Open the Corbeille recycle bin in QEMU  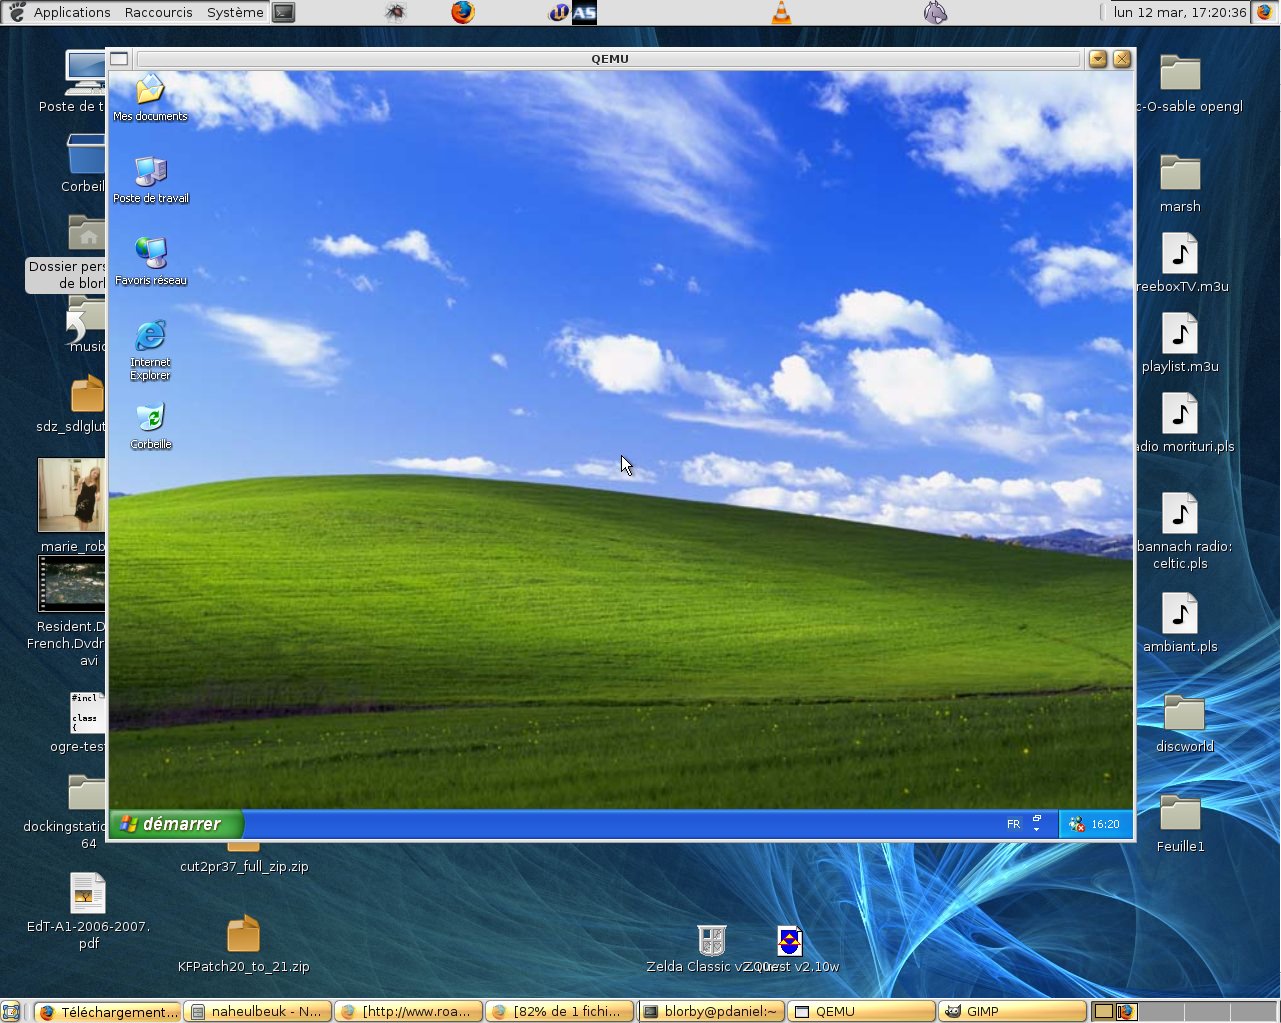tap(150, 418)
